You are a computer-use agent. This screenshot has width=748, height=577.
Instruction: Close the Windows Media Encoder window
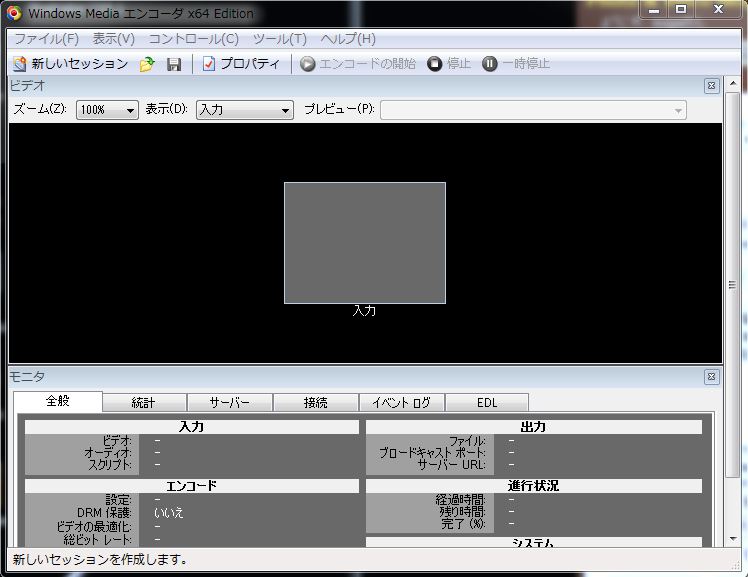tap(718, 10)
